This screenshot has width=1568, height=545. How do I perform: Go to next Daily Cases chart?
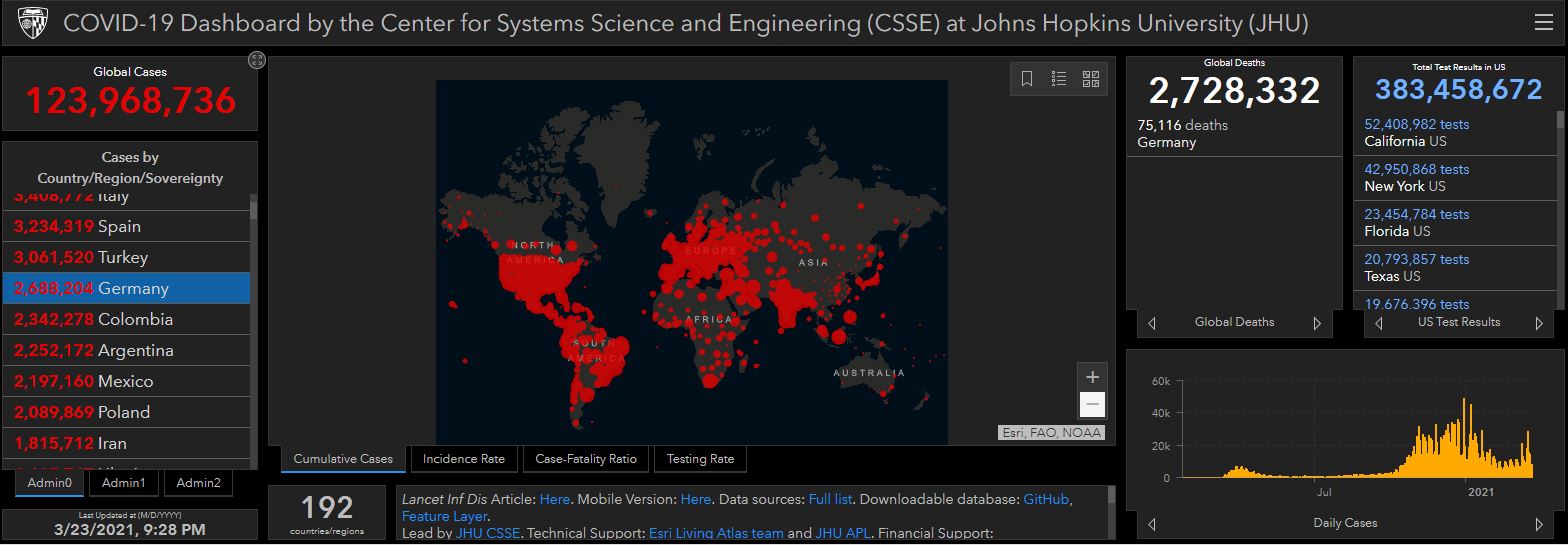tap(1539, 524)
